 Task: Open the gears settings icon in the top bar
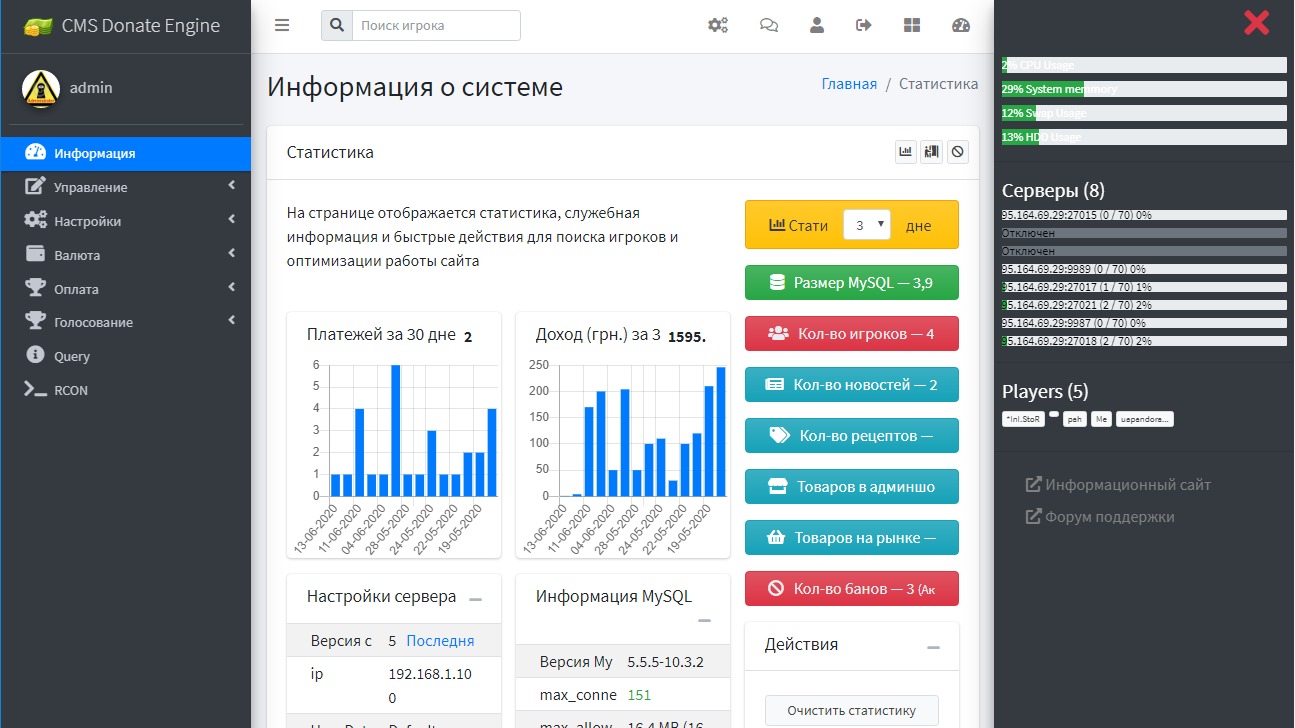pyautogui.click(x=718, y=26)
